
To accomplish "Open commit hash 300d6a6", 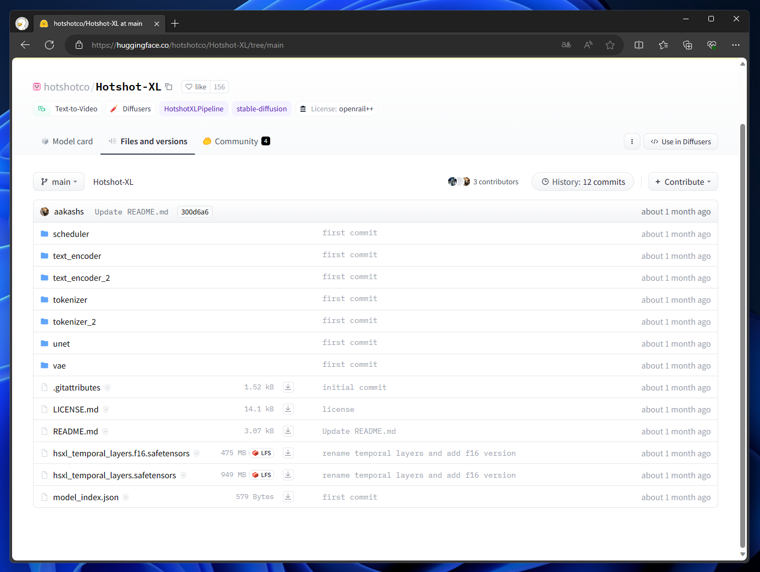I will pos(194,212).
